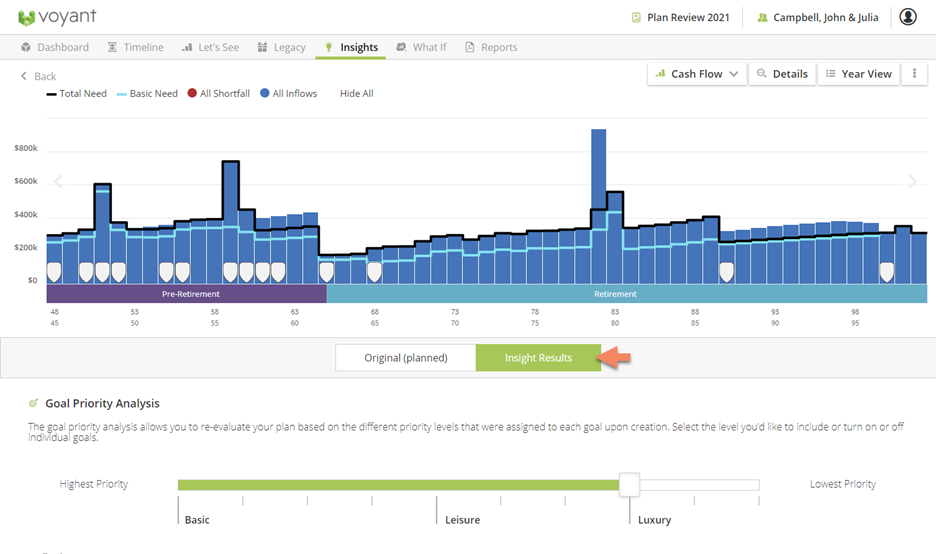Click the Plan Review 2021 icon
This screenshot has width=936, height=554.
tap(636, 18)
